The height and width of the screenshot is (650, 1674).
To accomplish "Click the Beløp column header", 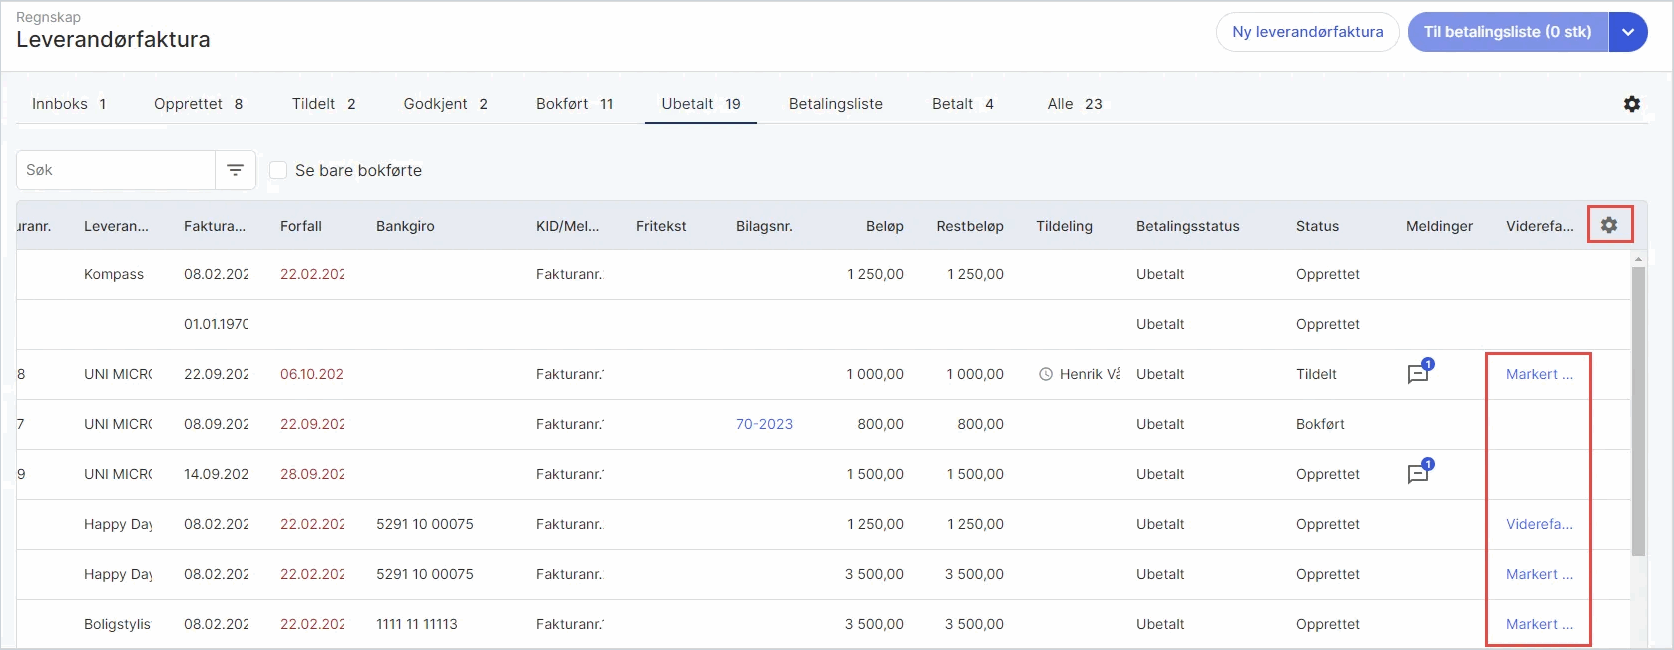I will pyautogui.click(x=885, y=226).
